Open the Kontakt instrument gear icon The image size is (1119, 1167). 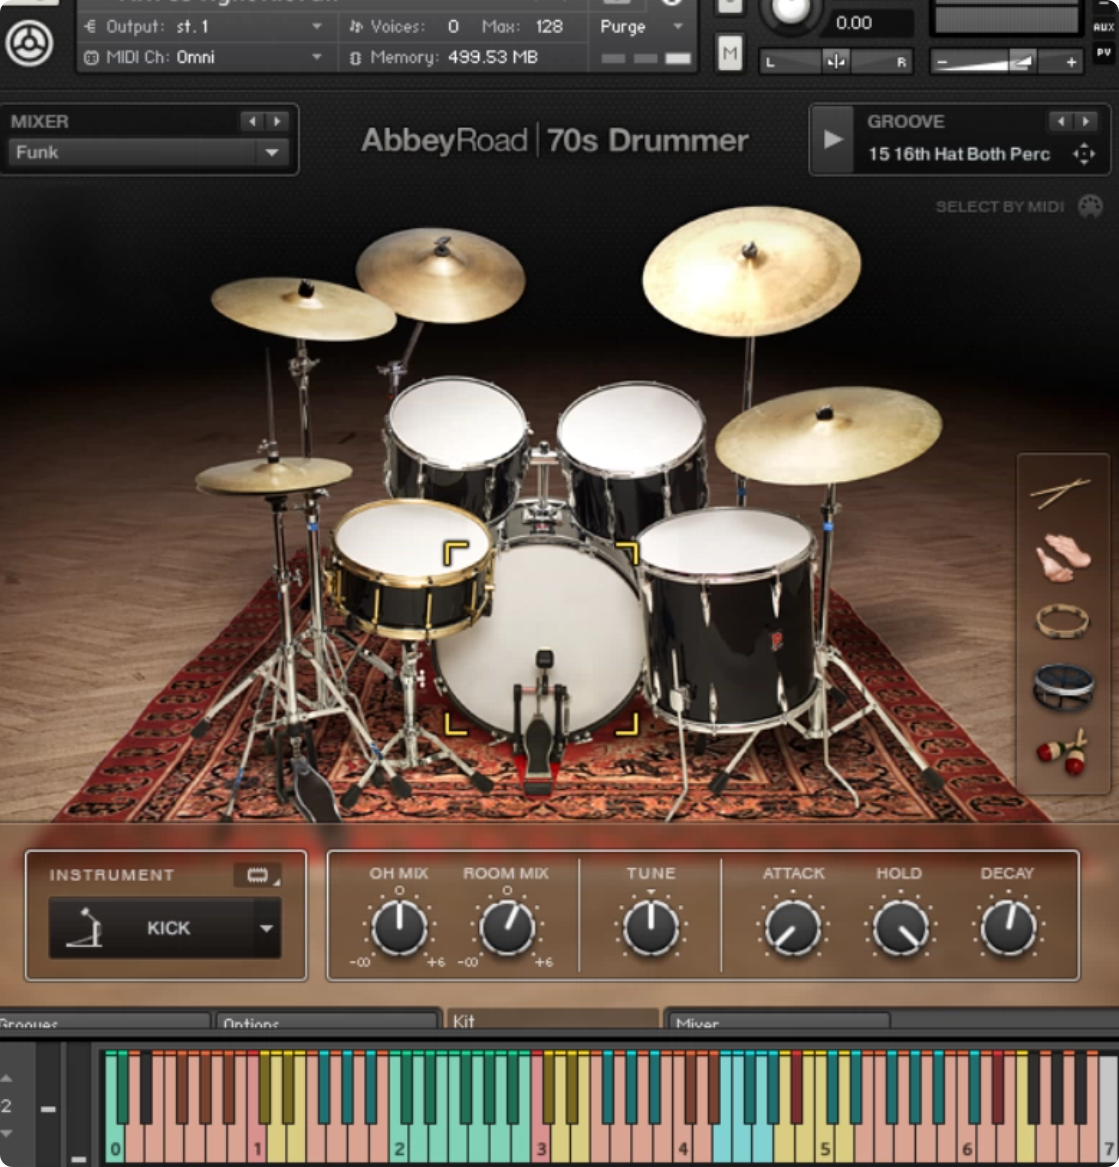[x=29, y=44]
